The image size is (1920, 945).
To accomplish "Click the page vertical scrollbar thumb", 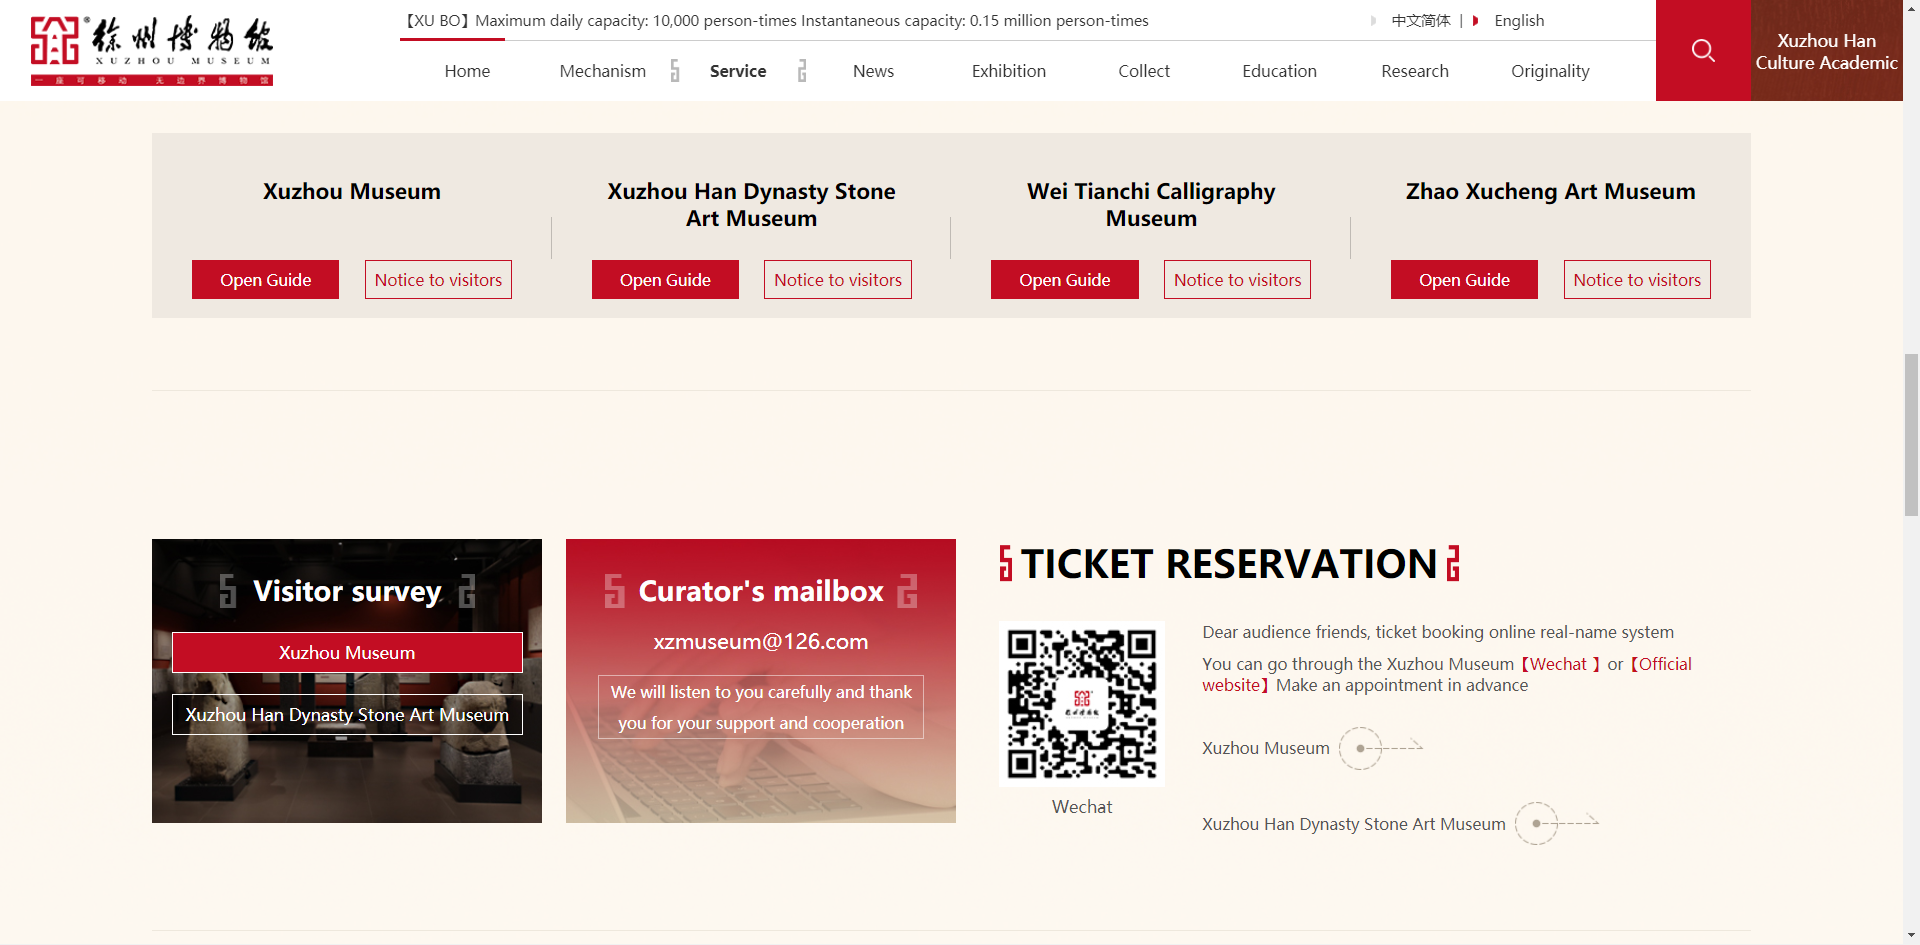I will (1911, 435).
